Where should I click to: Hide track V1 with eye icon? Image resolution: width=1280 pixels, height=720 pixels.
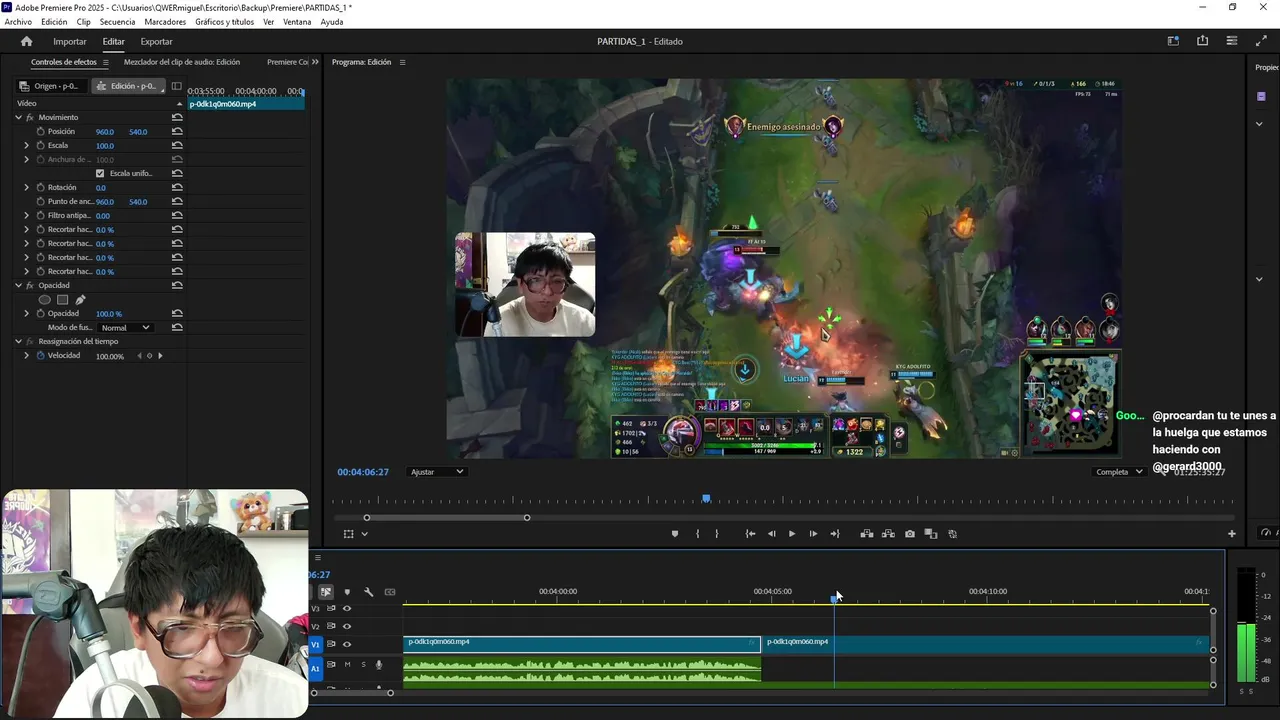pyautogui.click(x=347, y=644)
